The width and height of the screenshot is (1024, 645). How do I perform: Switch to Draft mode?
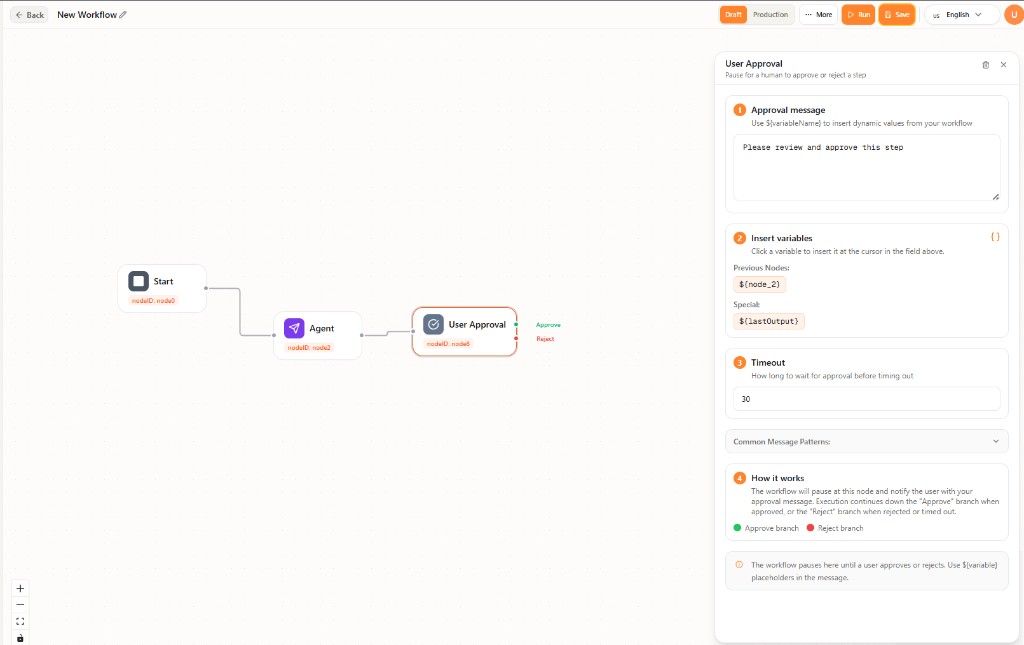[x=733, y=14]
